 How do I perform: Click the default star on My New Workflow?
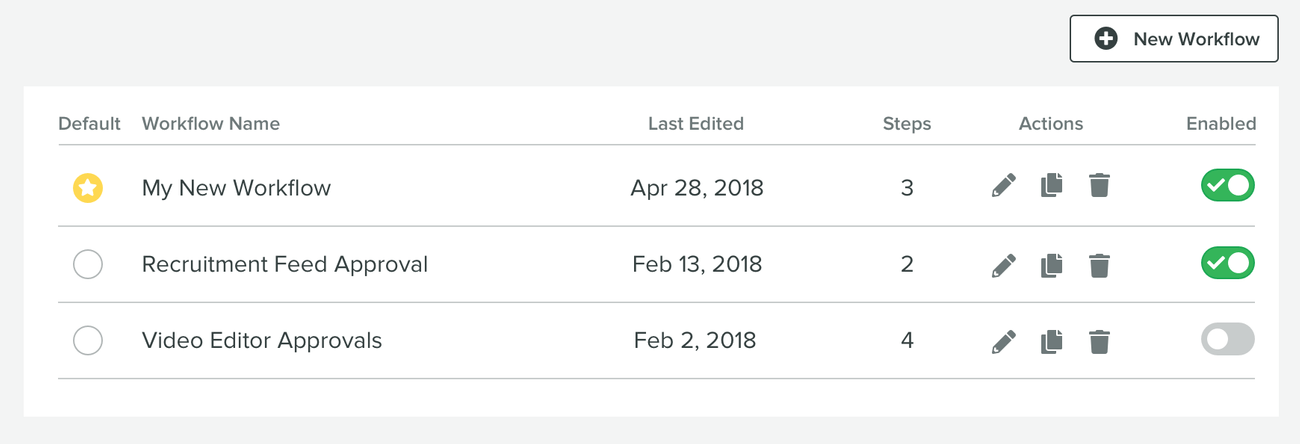tap(88, 187)
